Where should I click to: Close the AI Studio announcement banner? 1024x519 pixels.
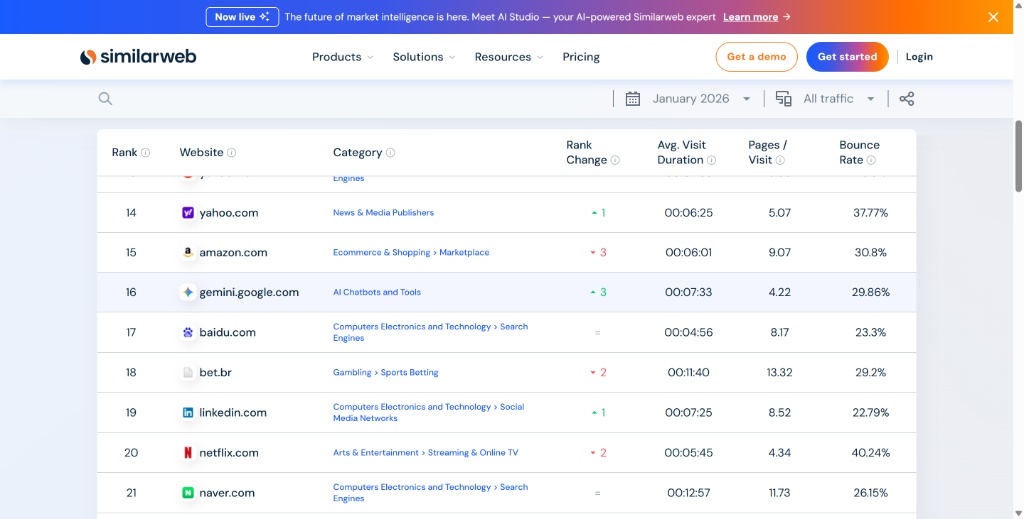click(x=993, y=17)
